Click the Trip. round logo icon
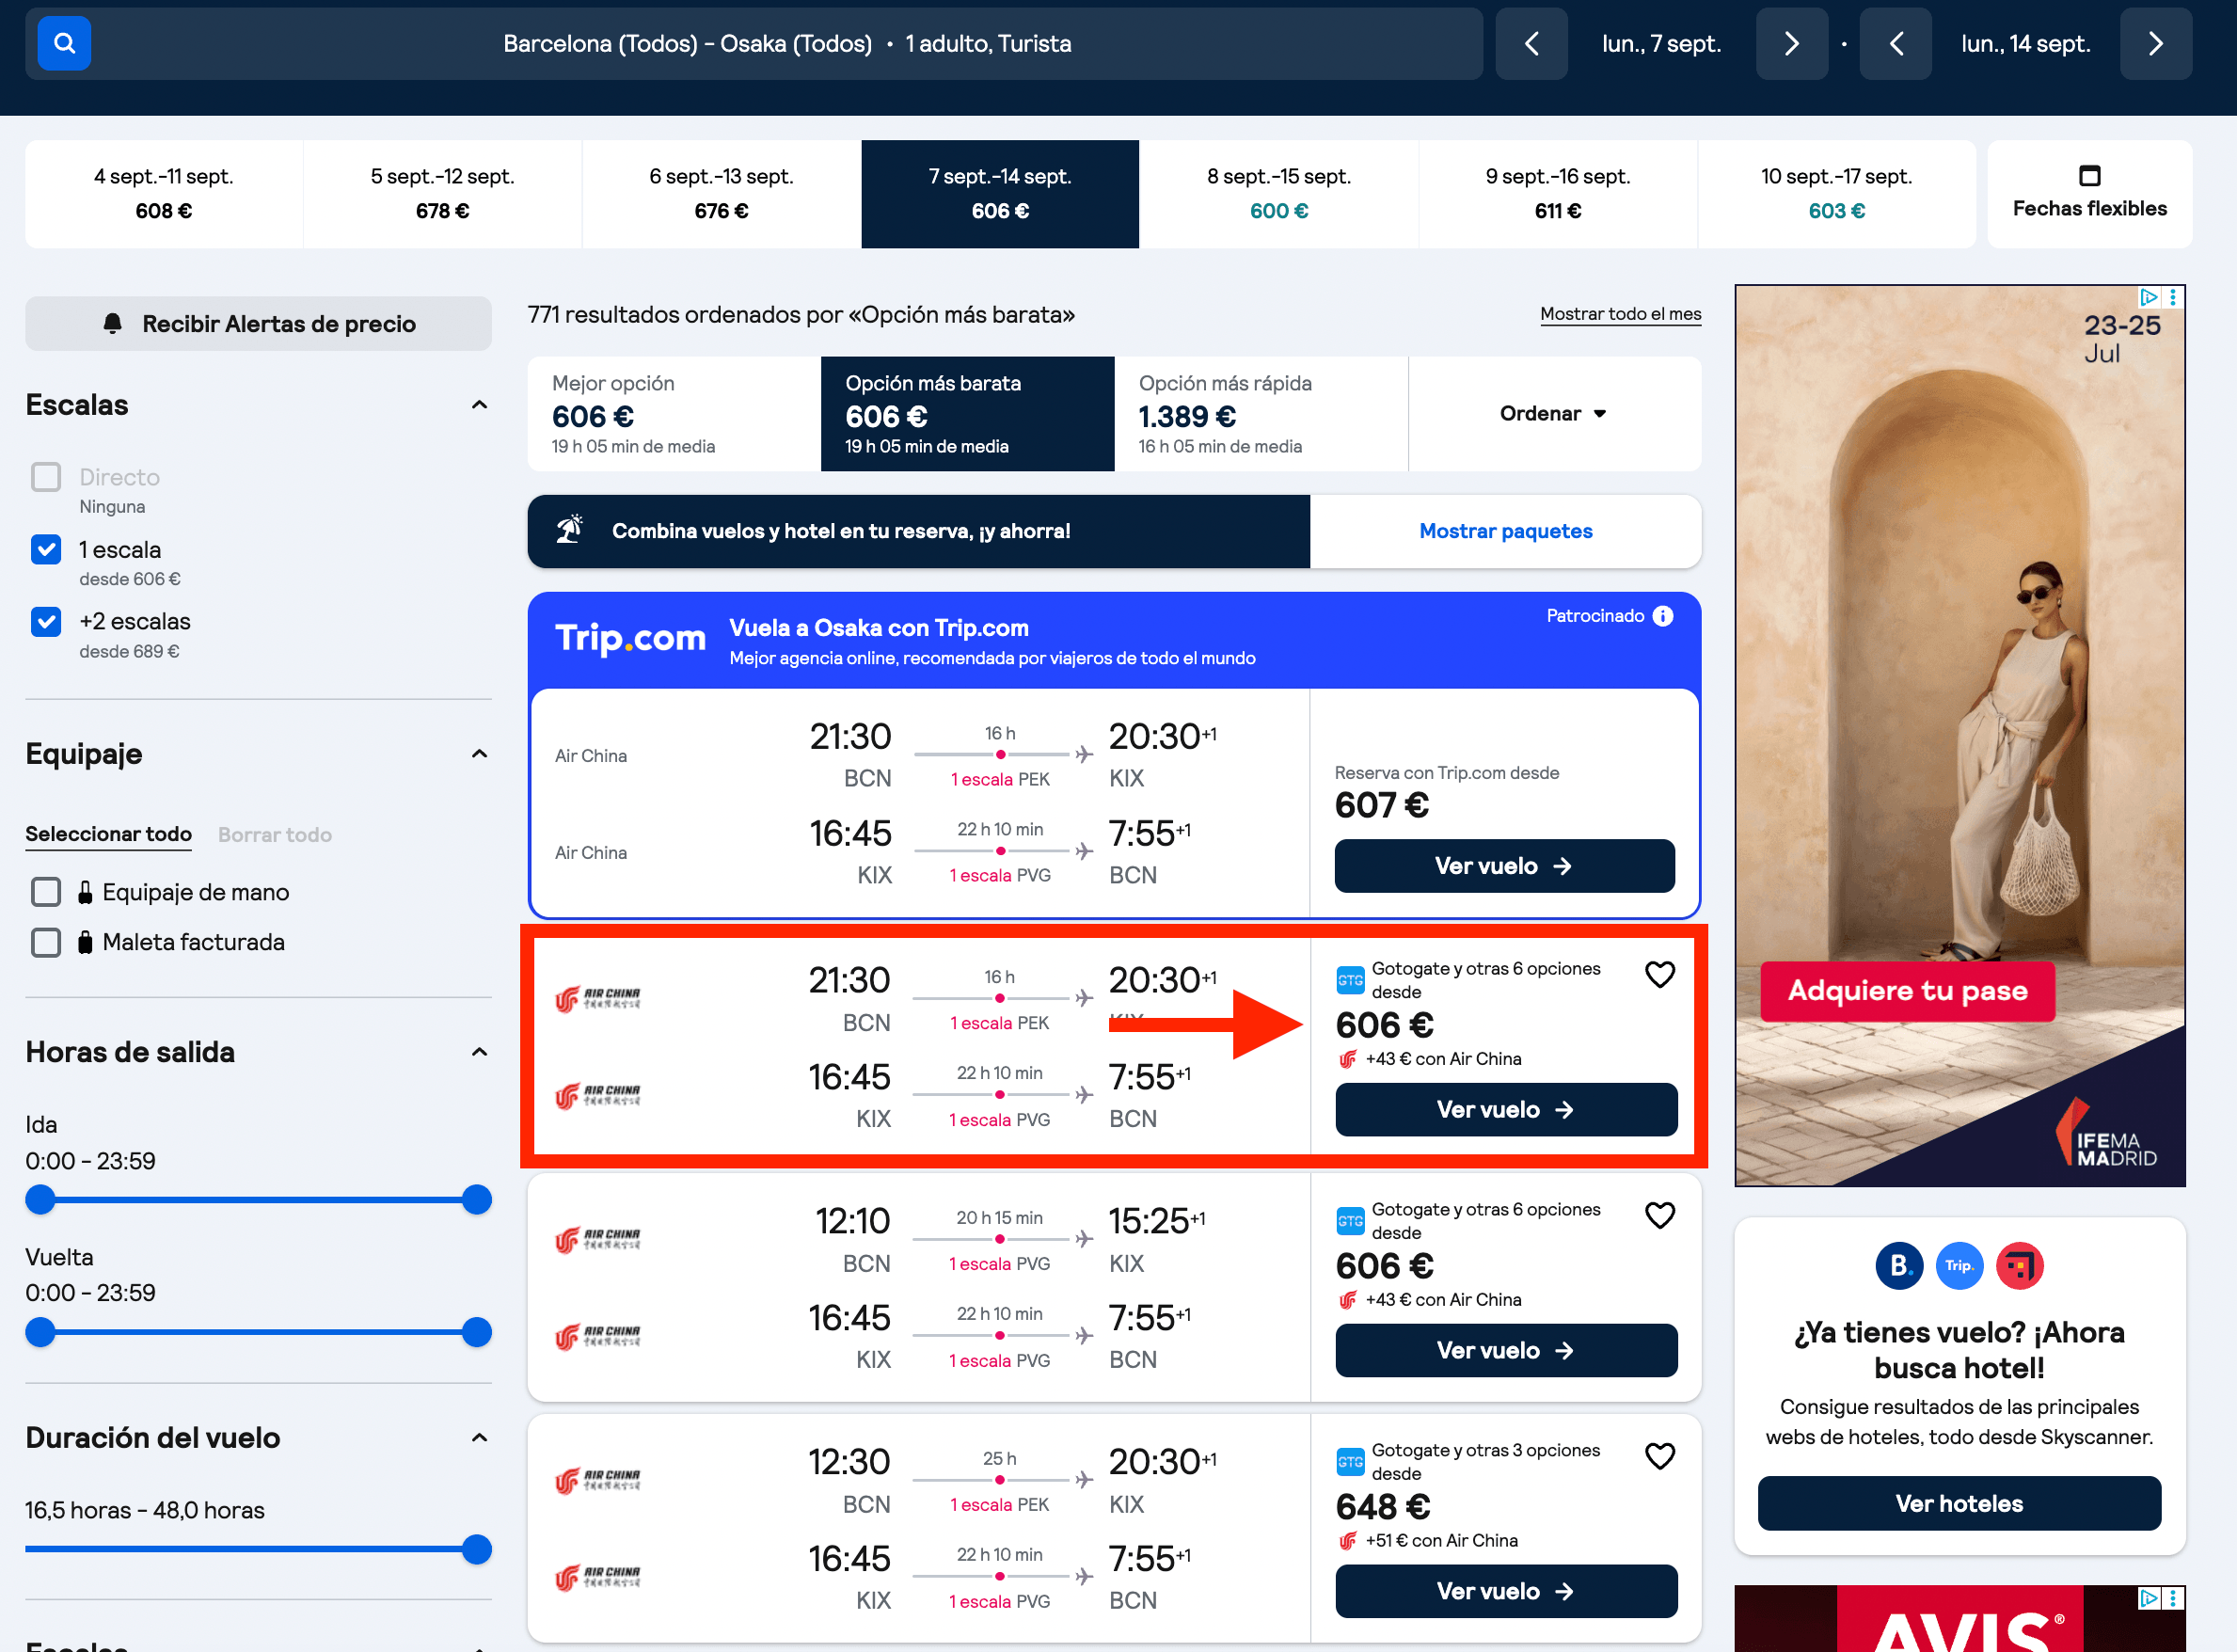Image resolution: width=2237 pixels, height=1652 pixels. (1959, 1265)
